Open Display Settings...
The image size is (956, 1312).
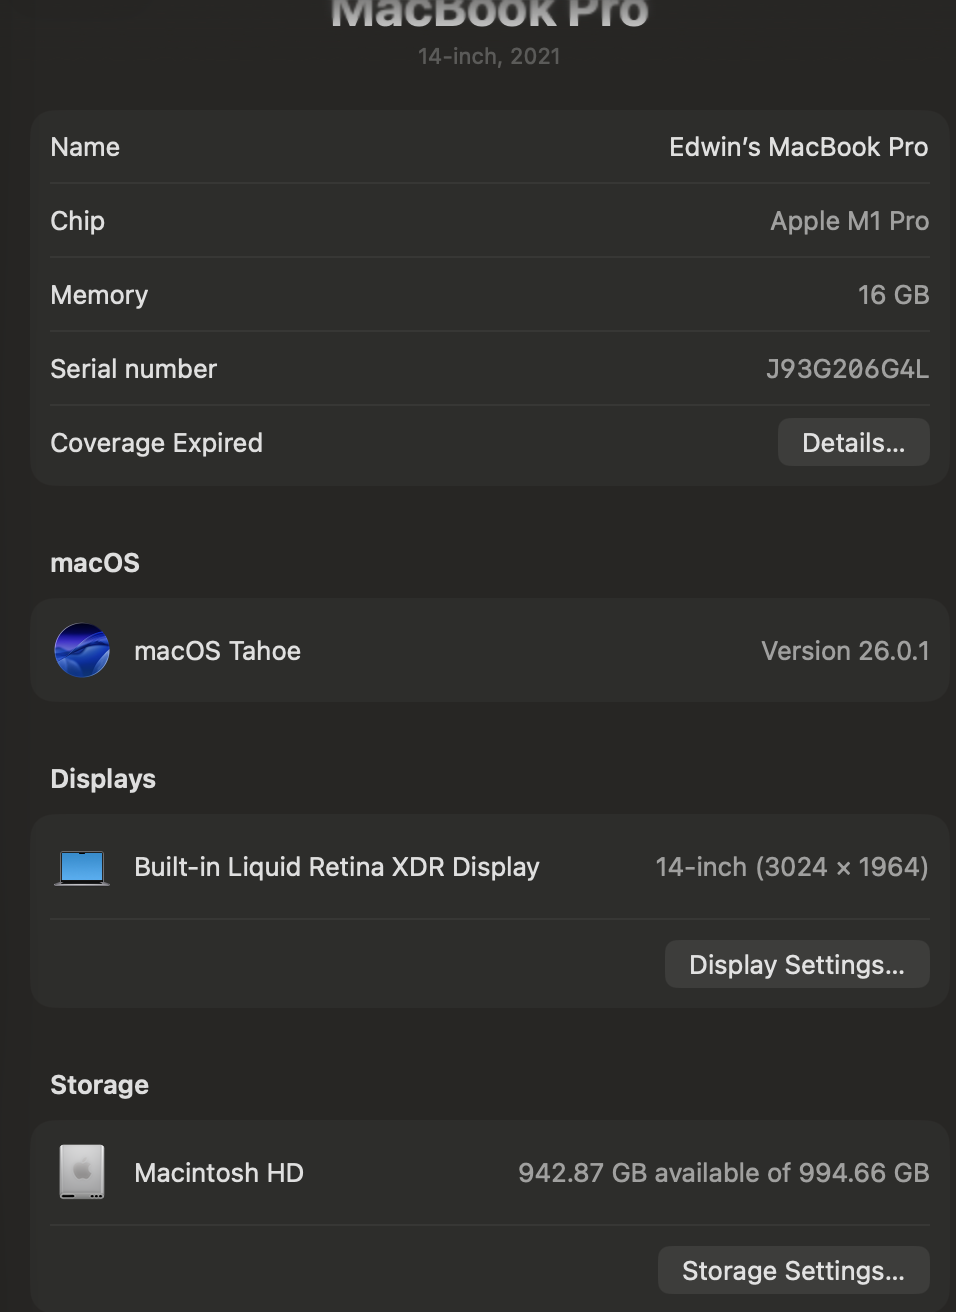[x=797, y=964]
